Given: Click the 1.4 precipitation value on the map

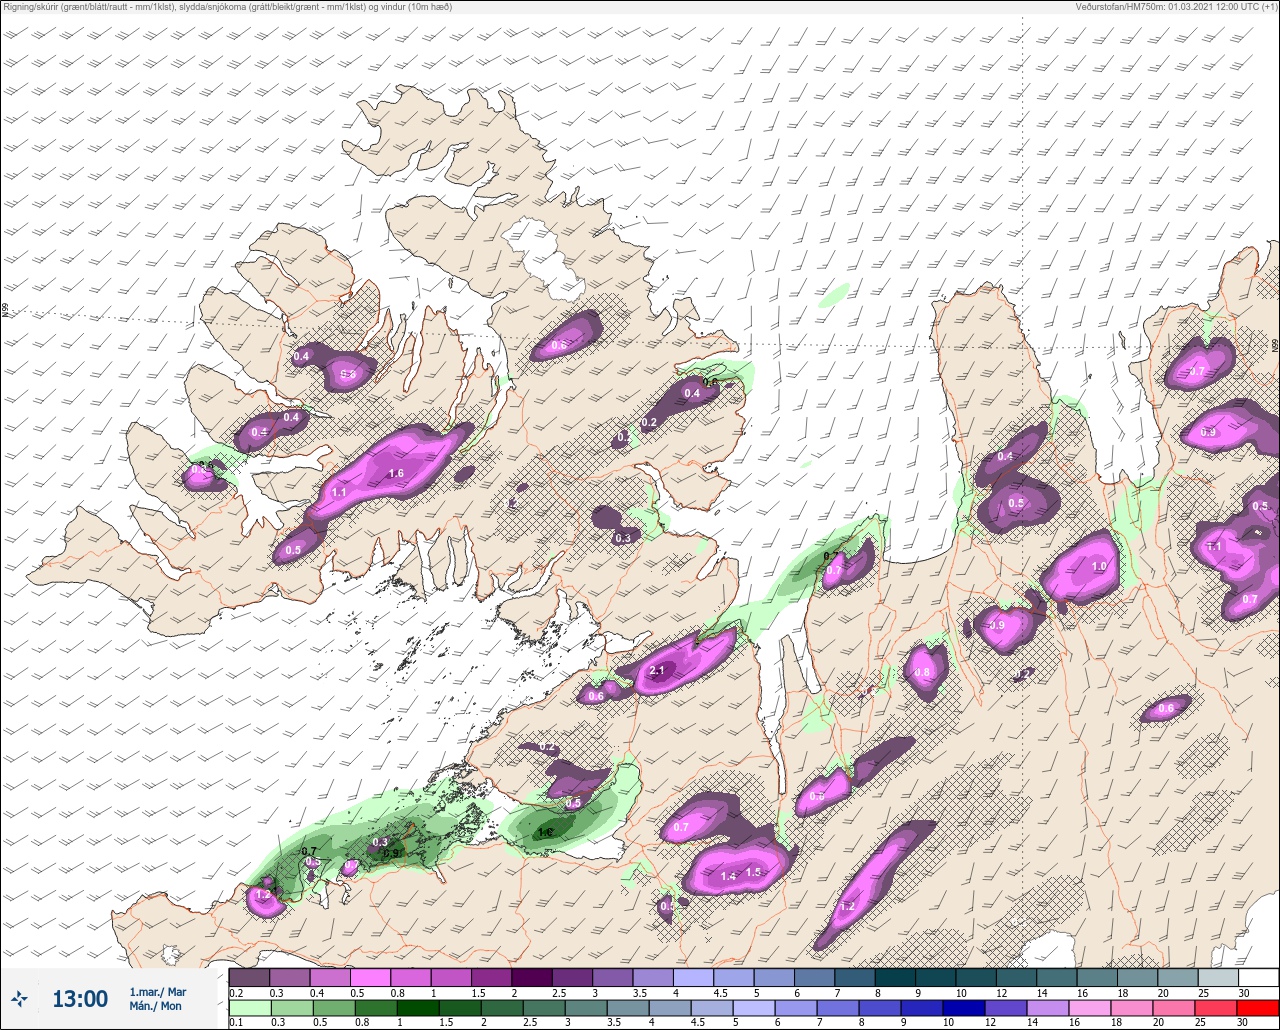Looking at the screenshot, I should click(x=728, y=876).
